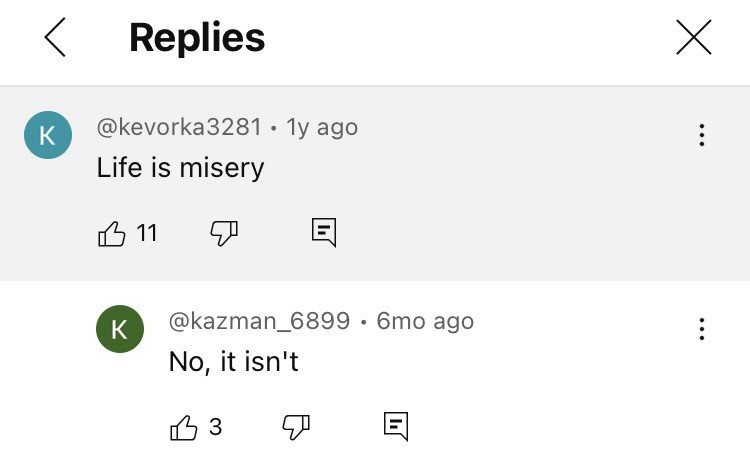Open options menu for kevorka3281's comment
This screenshot has width=750, height=463.
click(702, 135)
